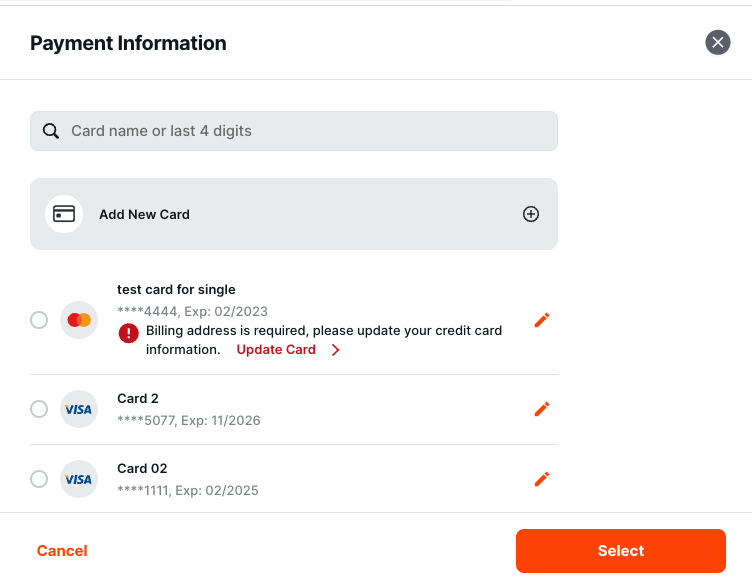Click pencil icon for Card 02
This screenshot has width=752, height=581.
click(x=542, y=479)
